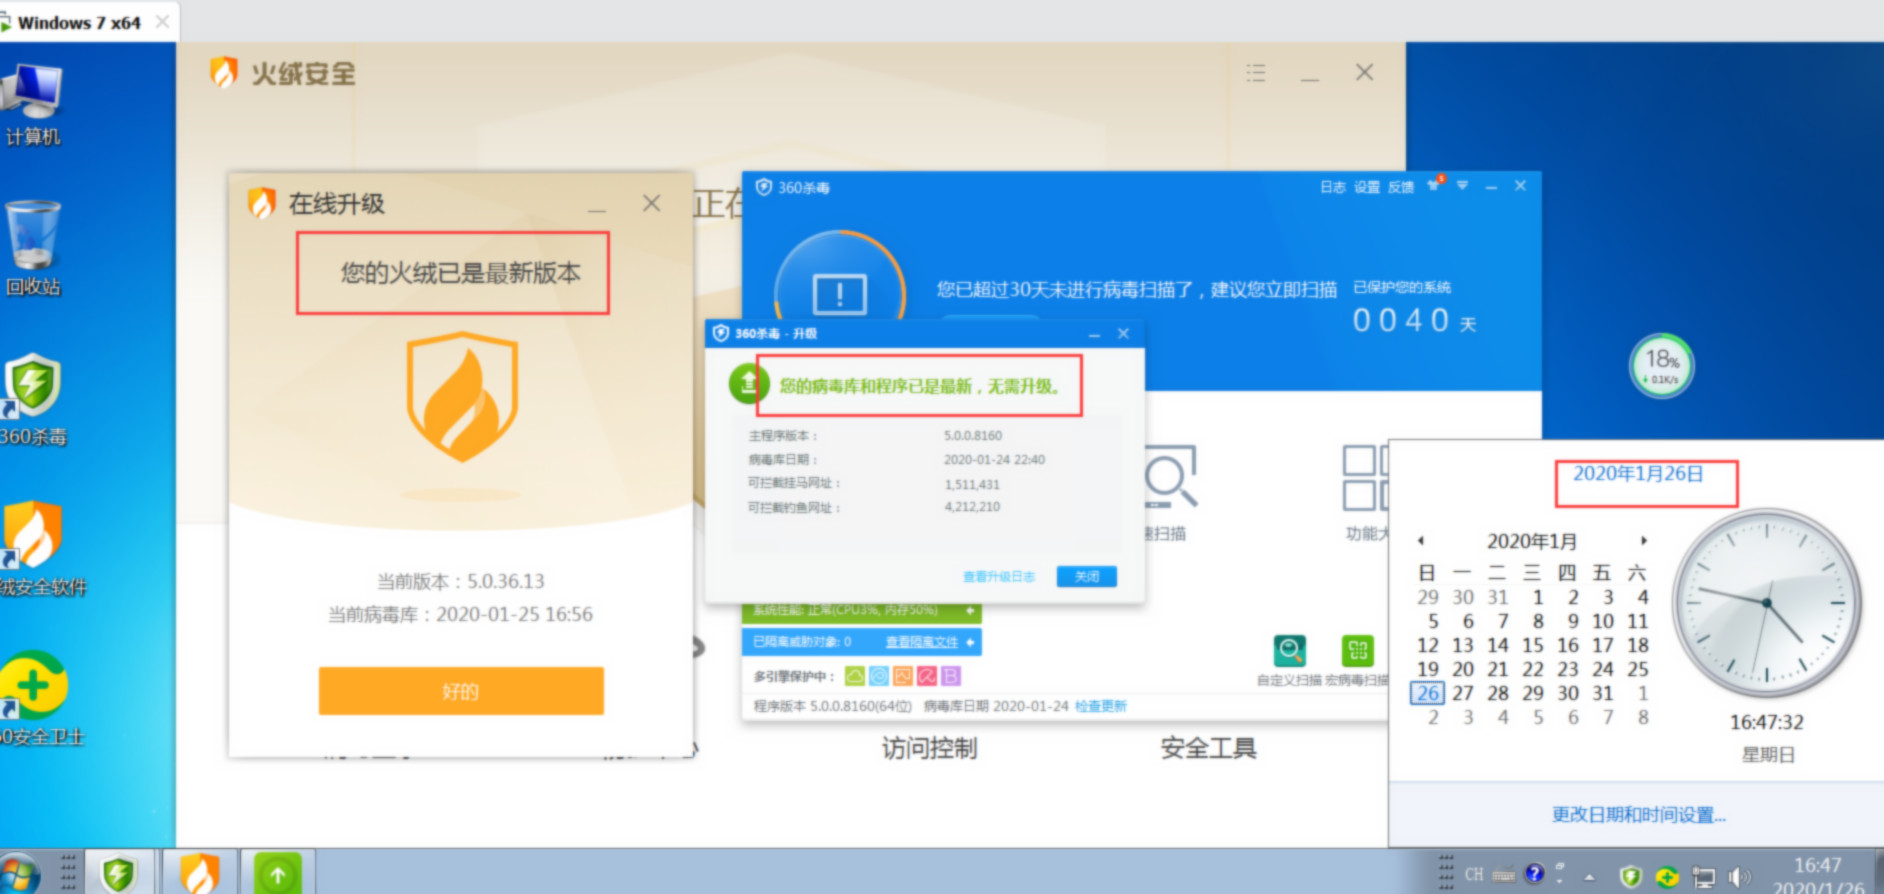The width and height of the screenshot is (1884, 894).
Task: Click the red Avira engine icon
Action: click(927, 677)
